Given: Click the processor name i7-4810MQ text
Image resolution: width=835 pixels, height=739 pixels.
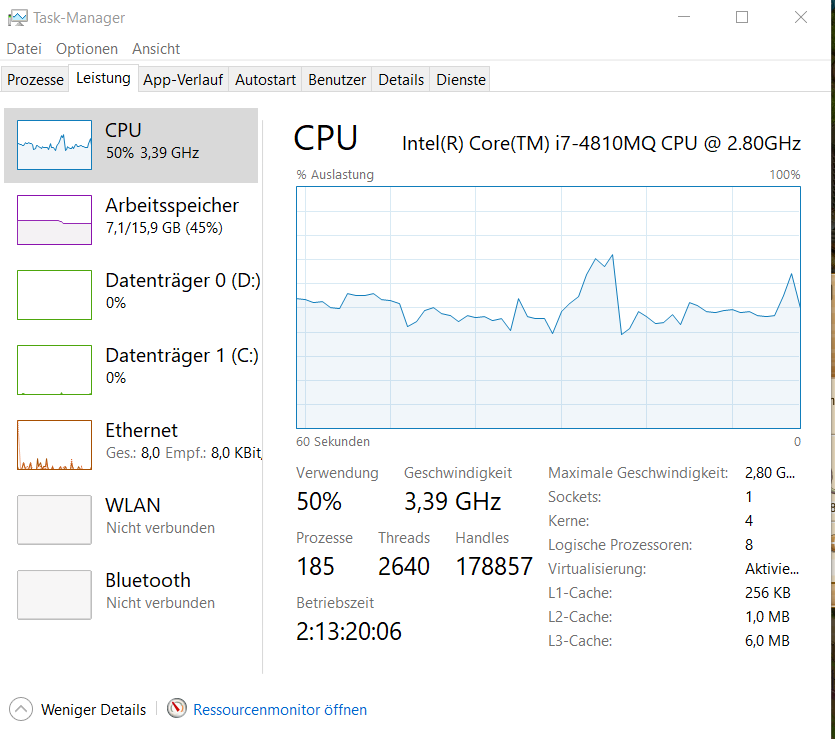Looking at the screenshot, I should [601, 143].
